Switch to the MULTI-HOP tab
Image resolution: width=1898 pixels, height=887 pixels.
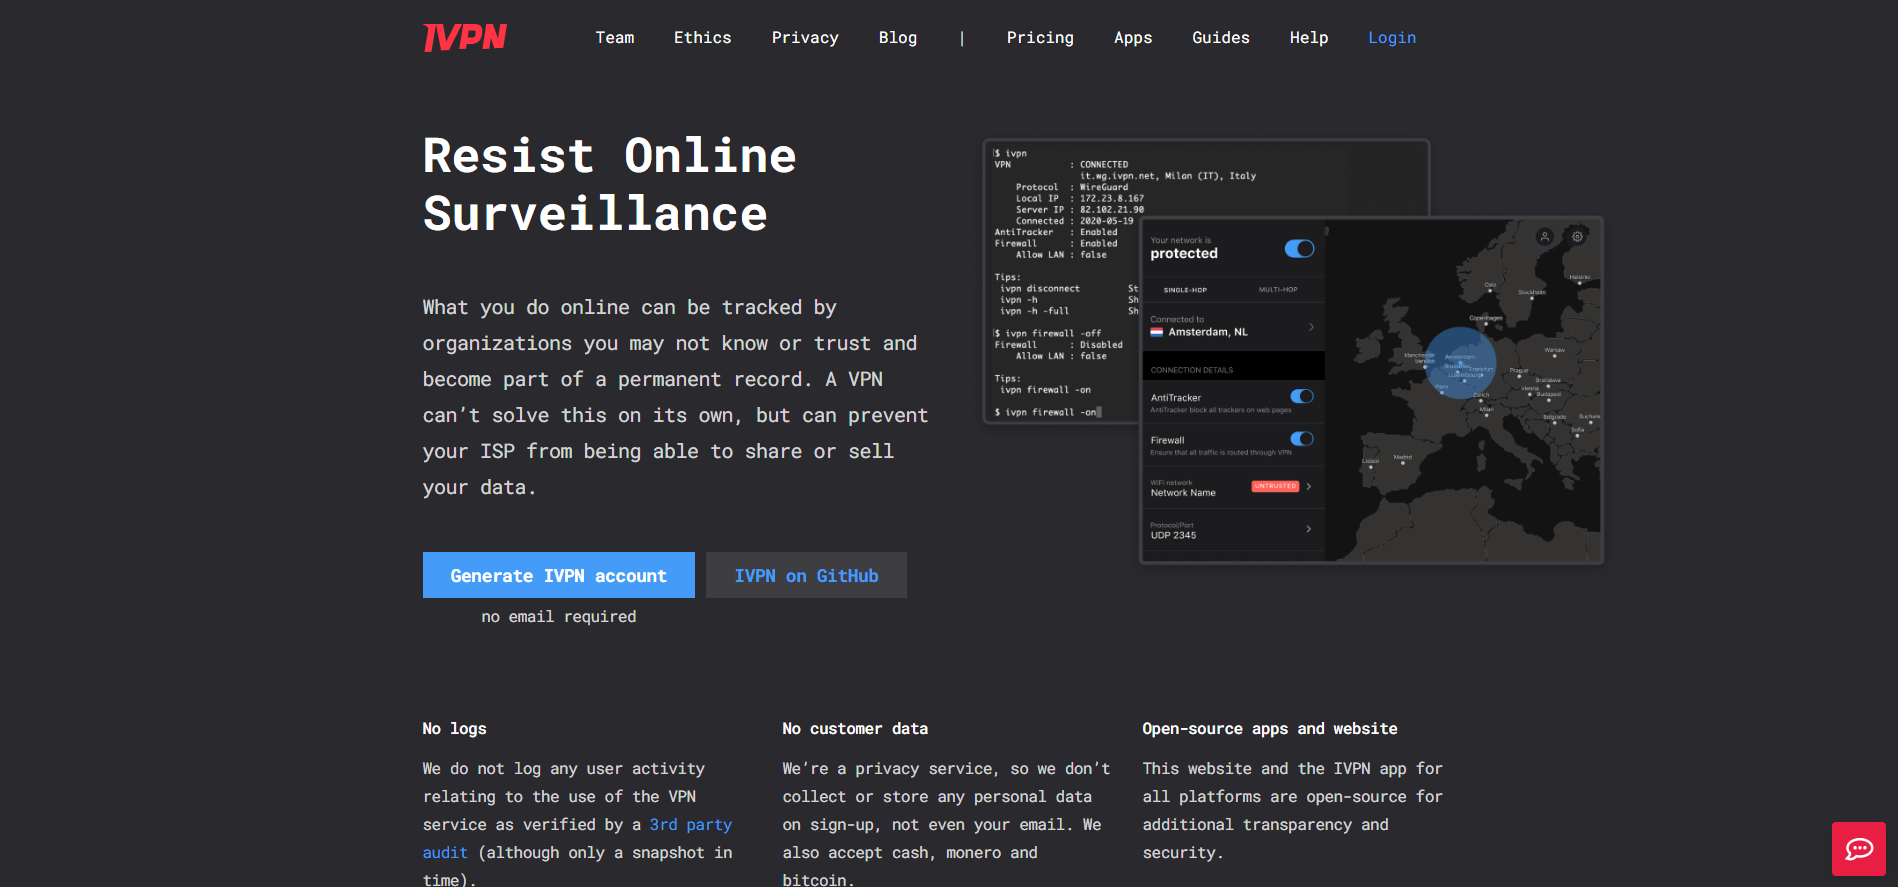(x=1277, y=290)
